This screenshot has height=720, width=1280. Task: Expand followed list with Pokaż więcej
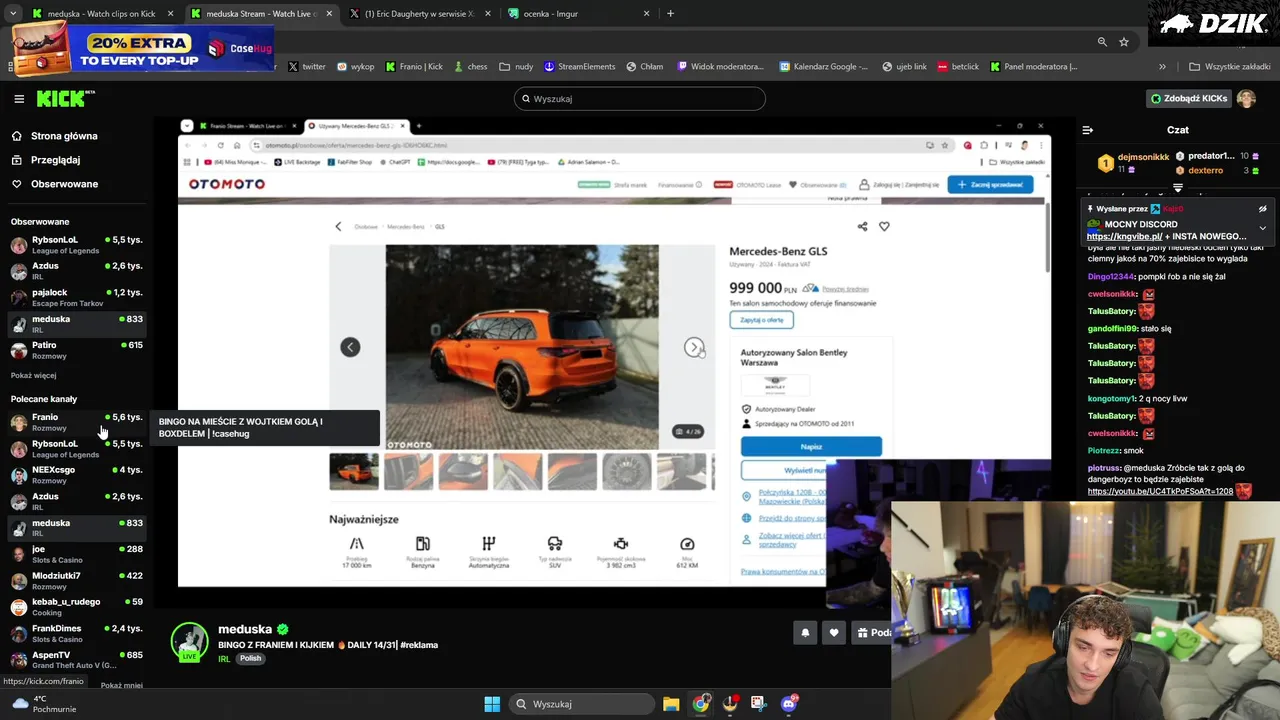33,376
